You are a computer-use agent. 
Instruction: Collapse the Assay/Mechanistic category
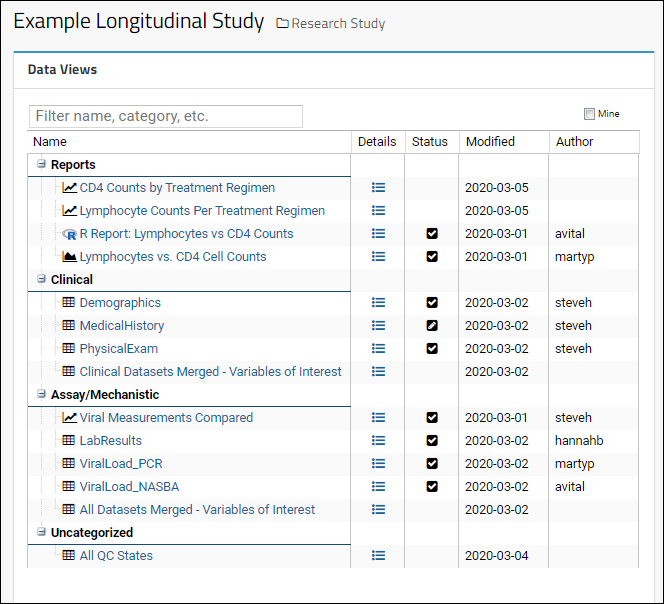tap(41, 393)
